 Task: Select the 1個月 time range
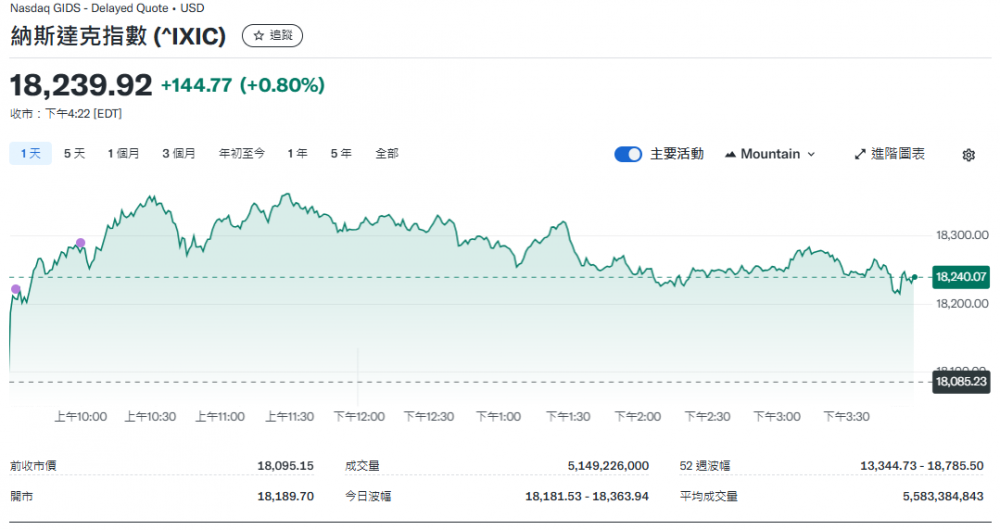124,154
